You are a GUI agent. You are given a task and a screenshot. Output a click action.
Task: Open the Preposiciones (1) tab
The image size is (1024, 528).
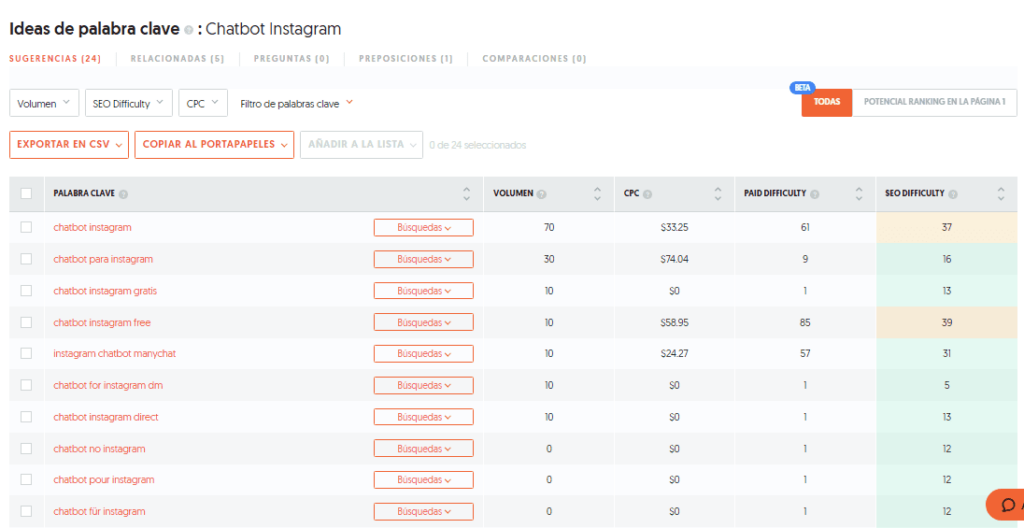point(406,58)
